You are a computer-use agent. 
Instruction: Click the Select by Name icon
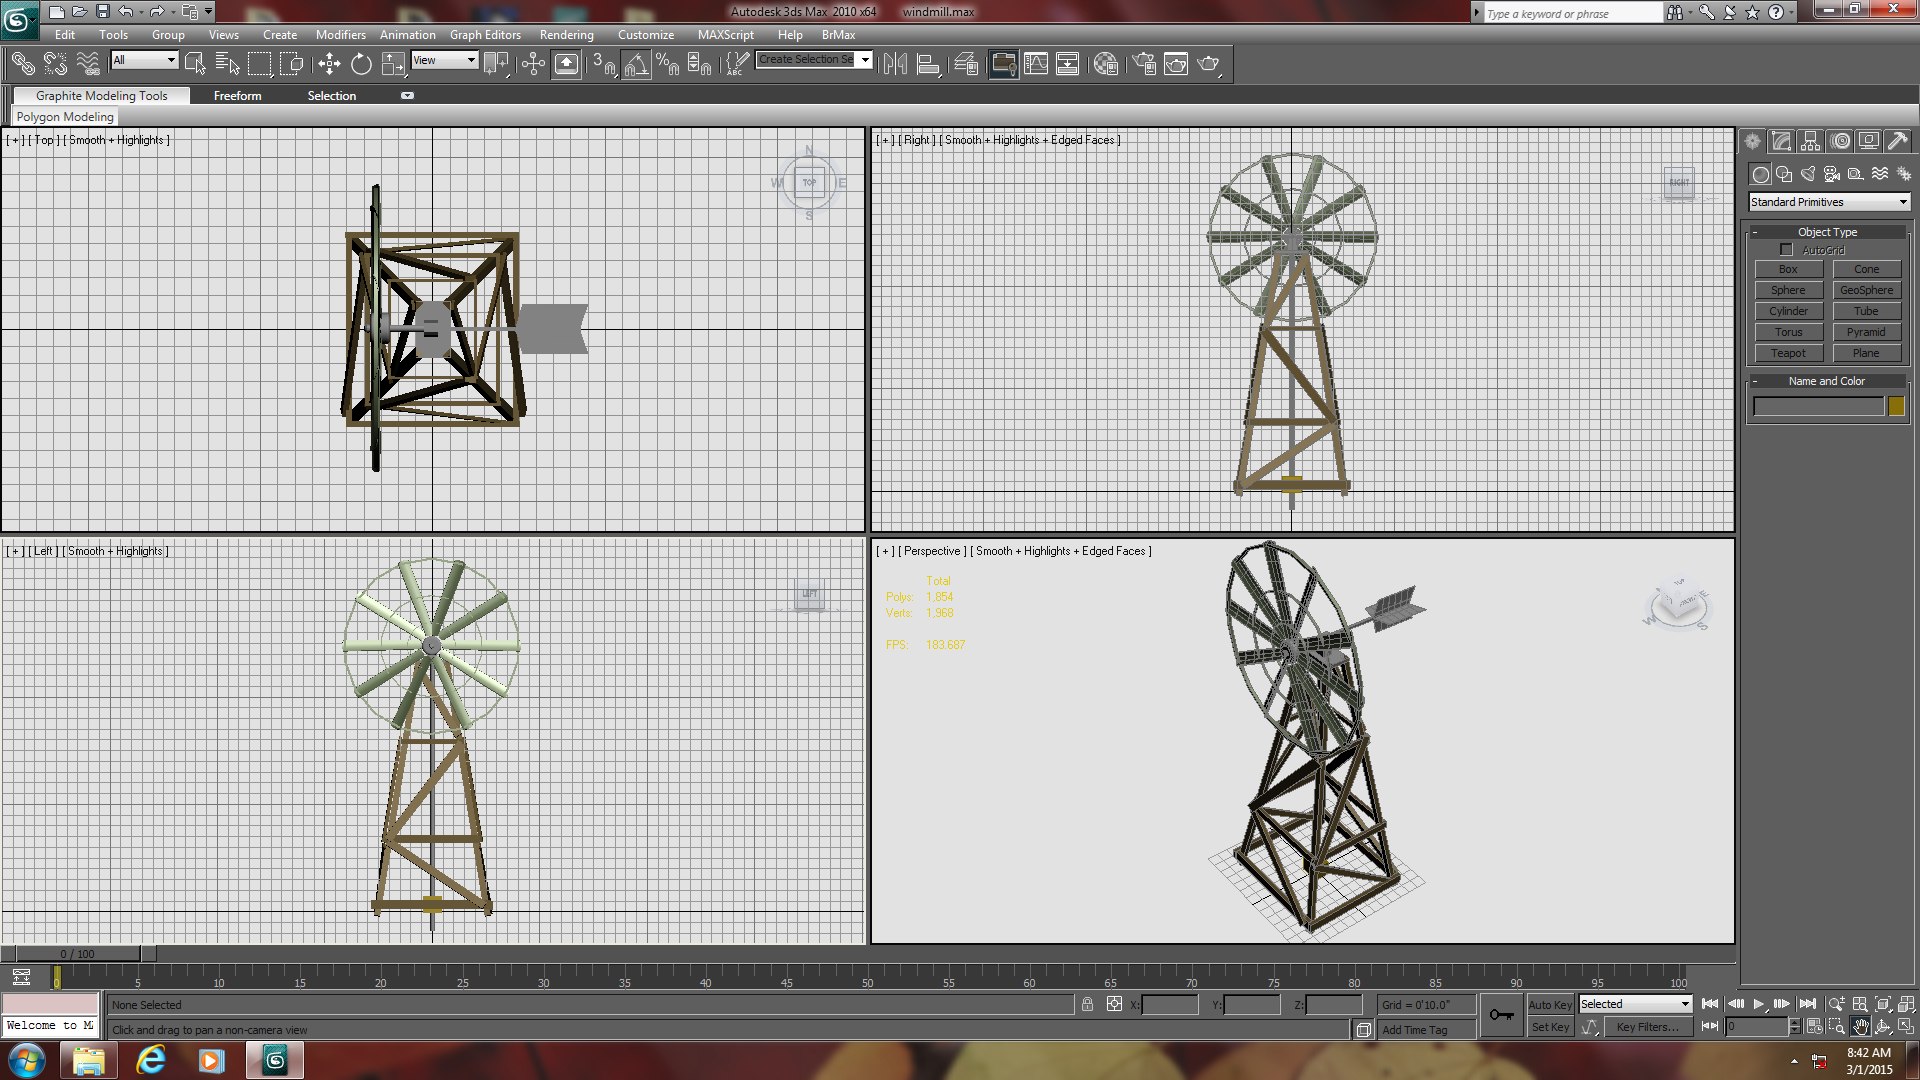[227, 64]
